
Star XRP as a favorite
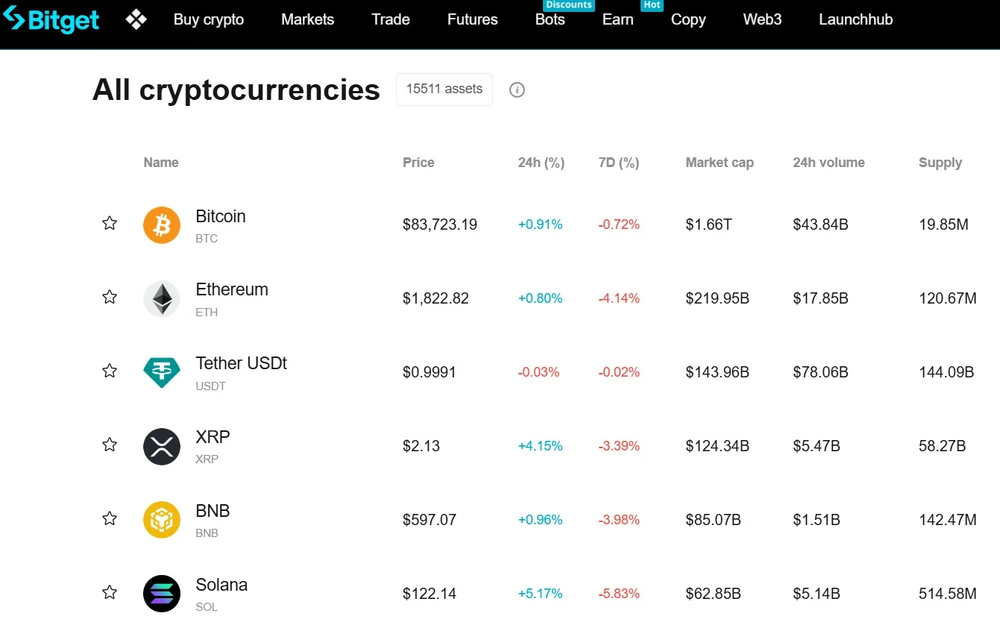tap(110, 445)
